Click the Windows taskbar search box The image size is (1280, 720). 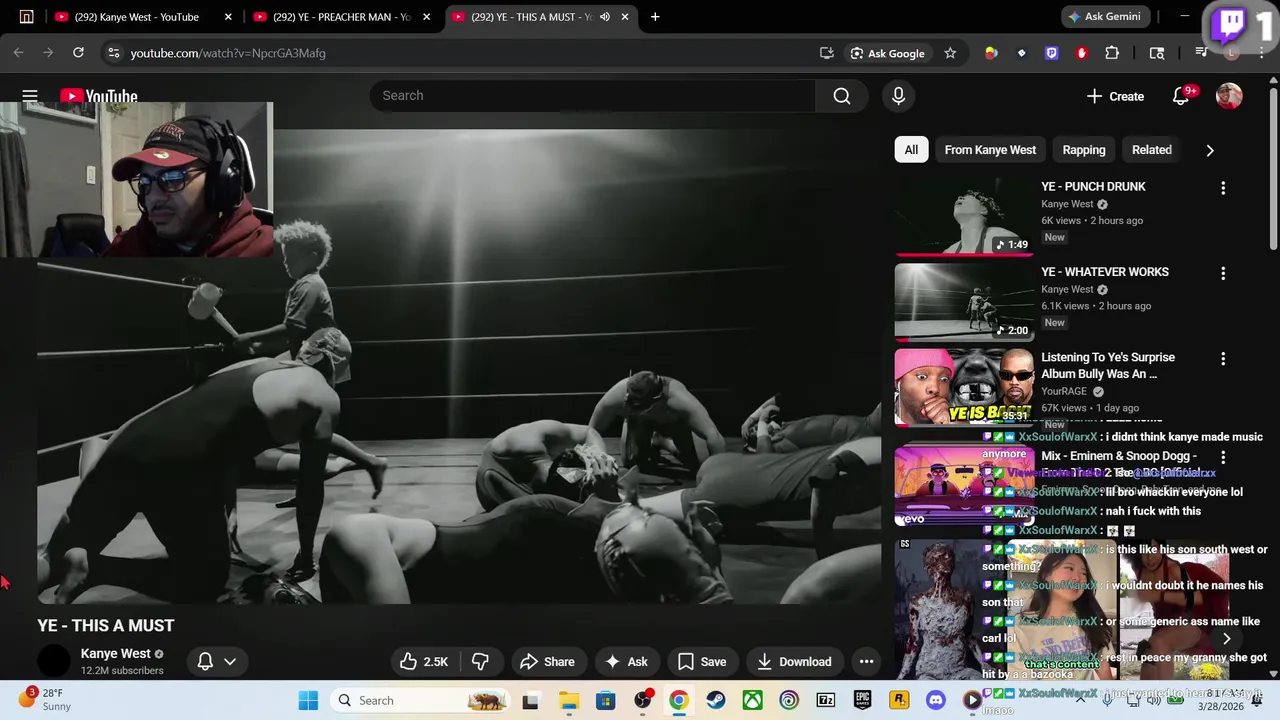coord(418,700)
